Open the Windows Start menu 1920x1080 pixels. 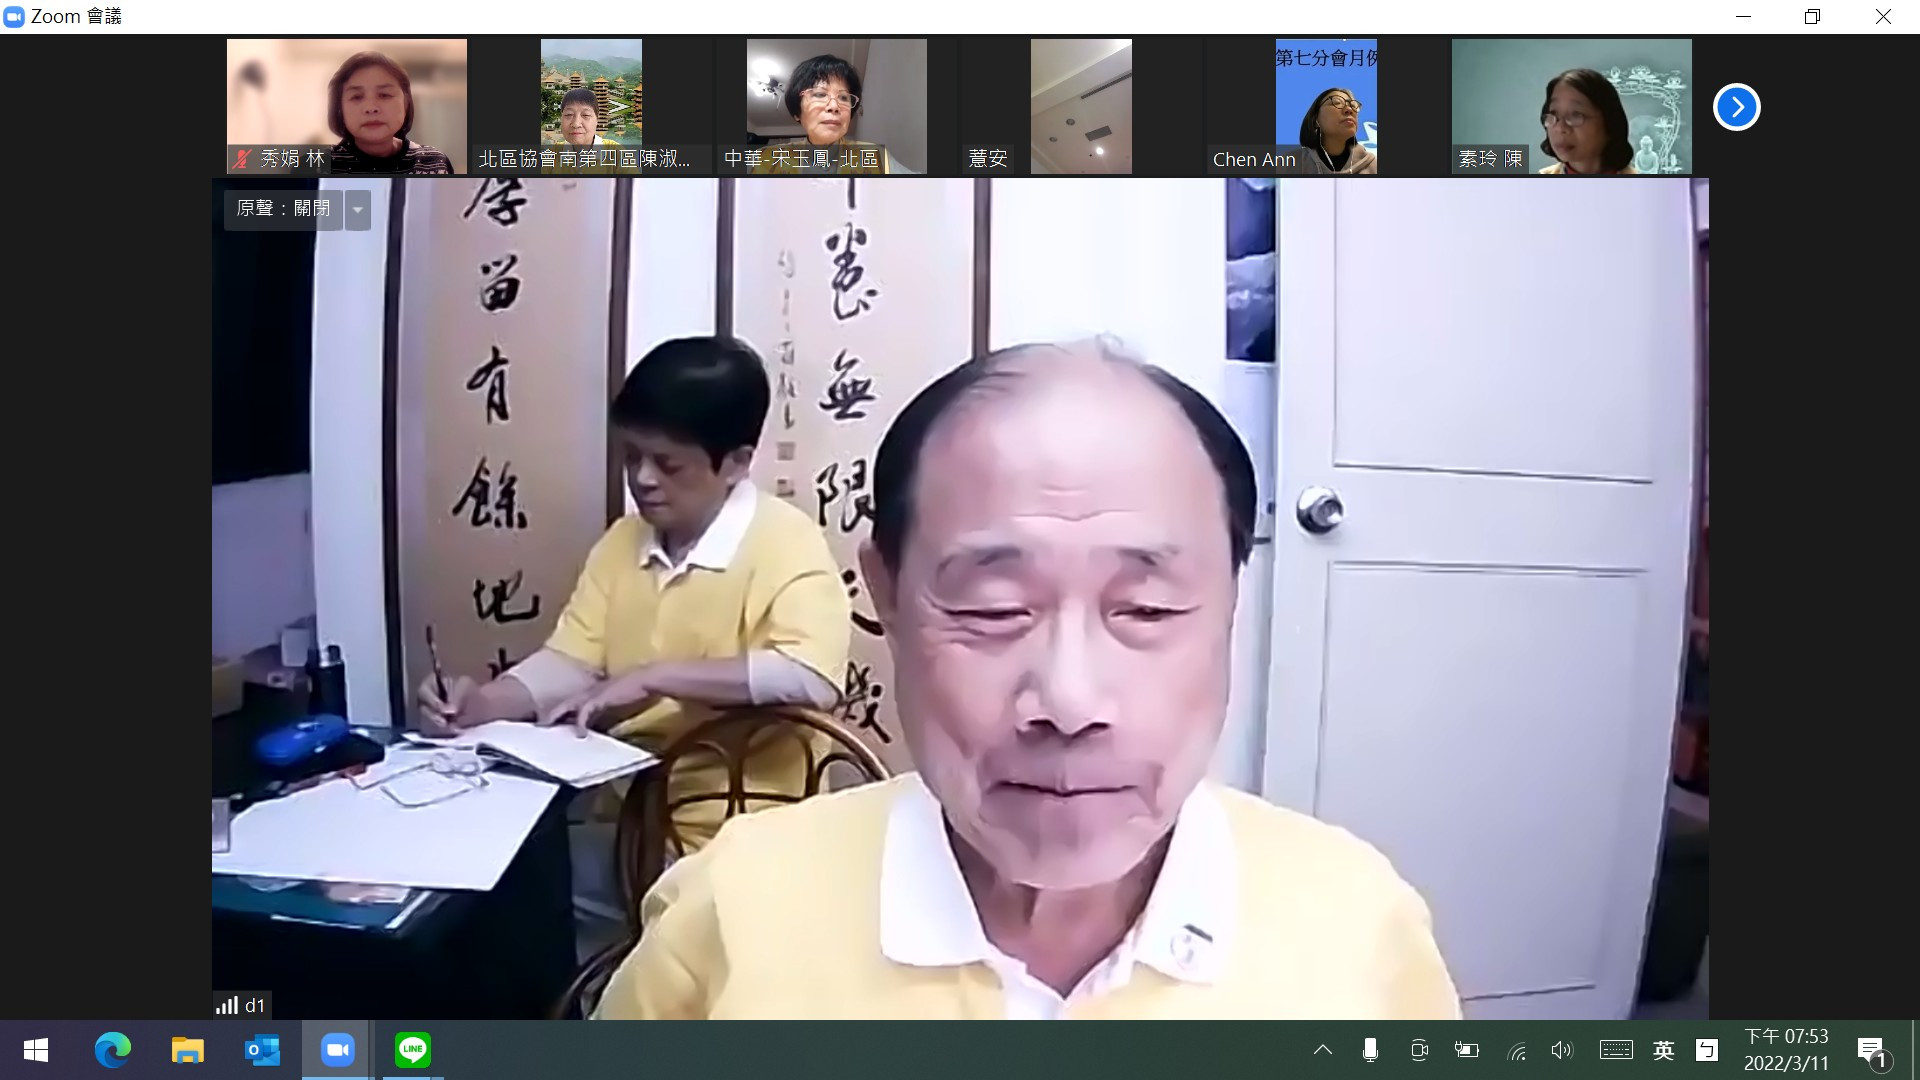click(x=36, y=1050)
